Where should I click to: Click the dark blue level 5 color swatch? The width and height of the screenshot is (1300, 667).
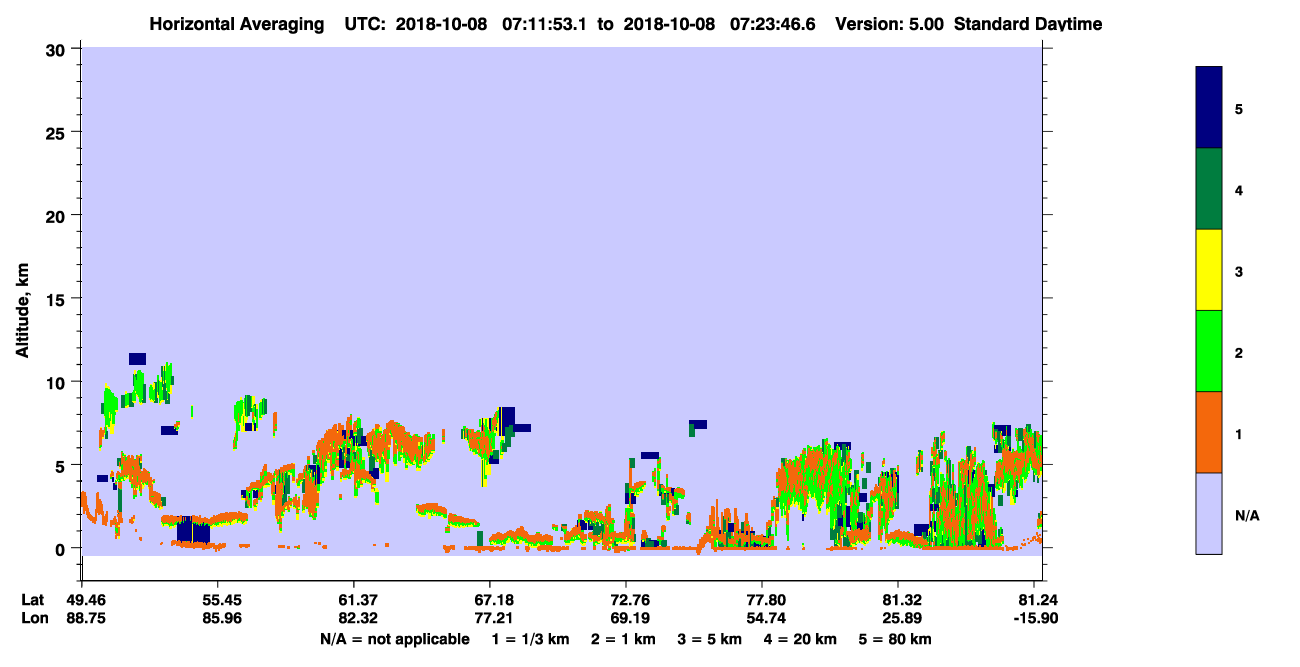pos(1209,107)
